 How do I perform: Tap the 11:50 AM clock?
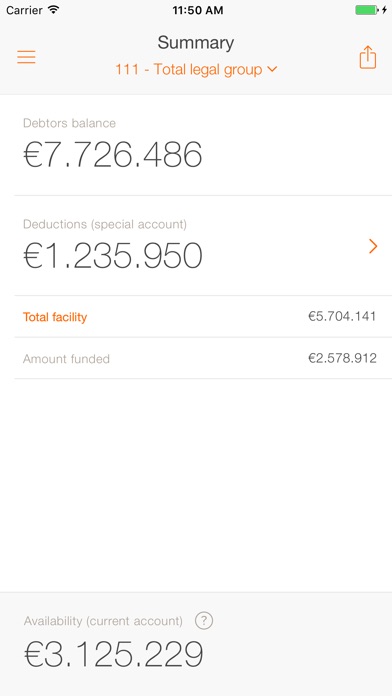coord(198,10)
